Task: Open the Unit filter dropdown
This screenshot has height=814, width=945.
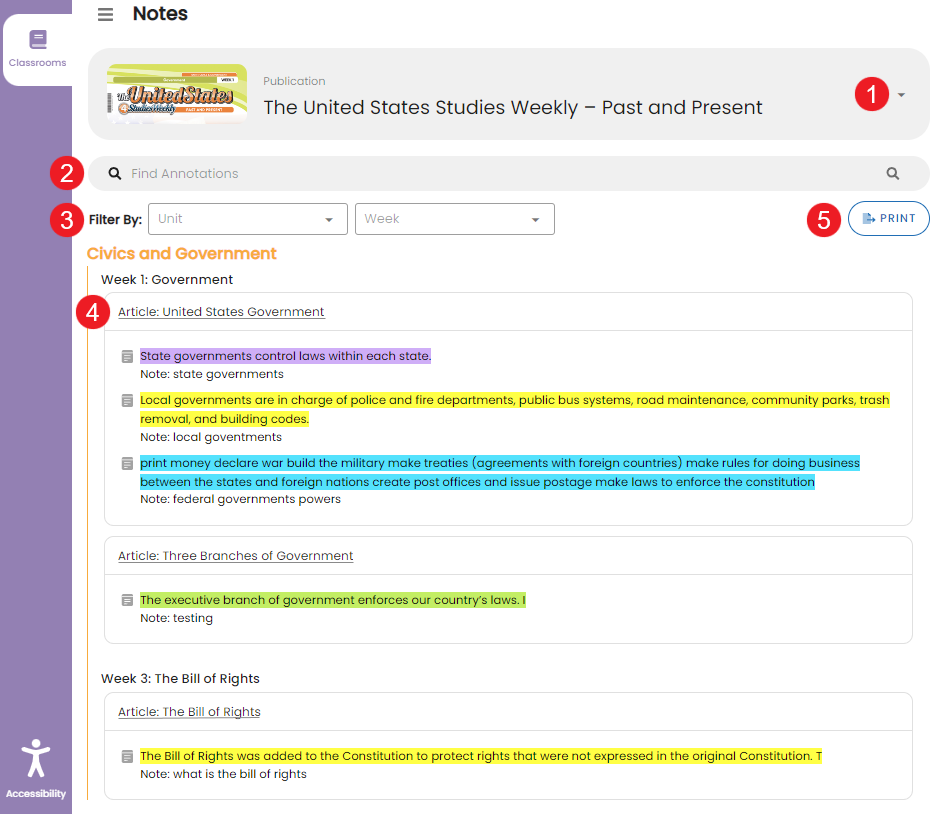Action: pos(248,219)
